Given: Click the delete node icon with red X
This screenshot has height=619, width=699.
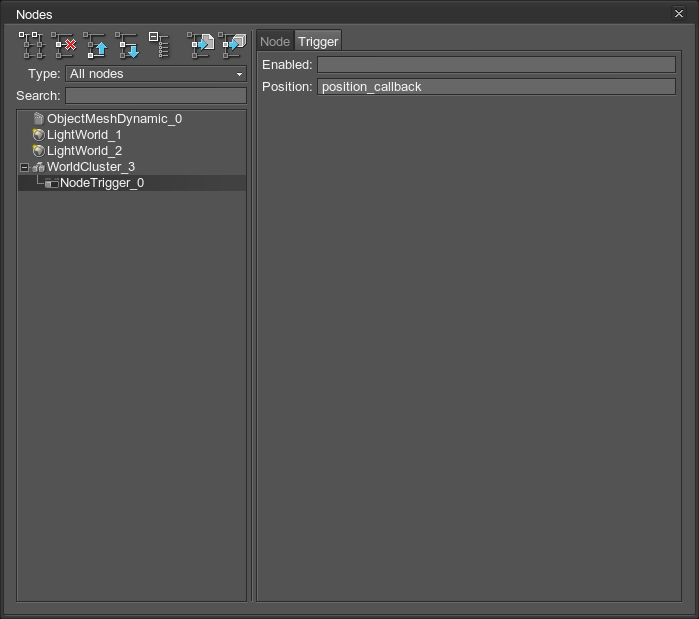Looking at the screenshot, I should 64,45.
